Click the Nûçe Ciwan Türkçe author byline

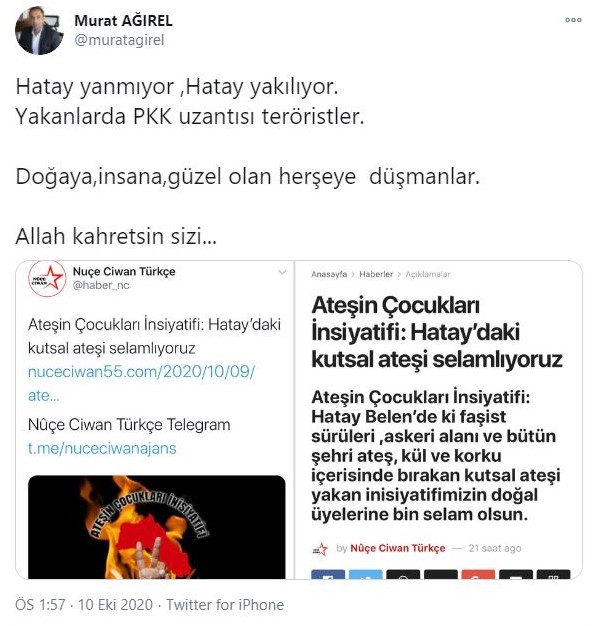pyautogui.click(x=398, y=548)
